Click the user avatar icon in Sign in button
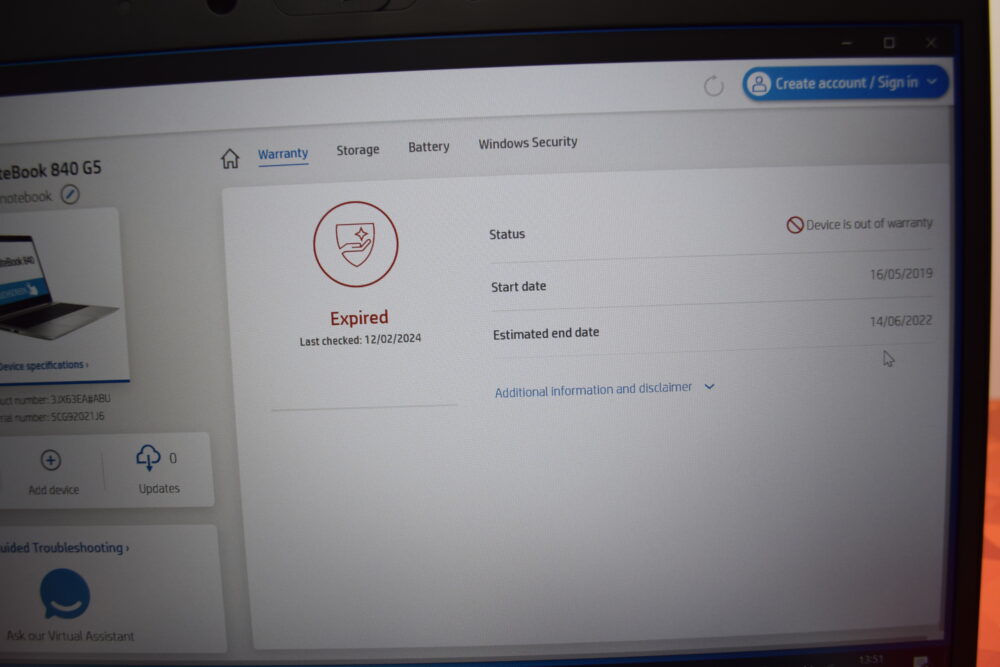This screenshot has width=1000, height=667. (x=759, y=84)
